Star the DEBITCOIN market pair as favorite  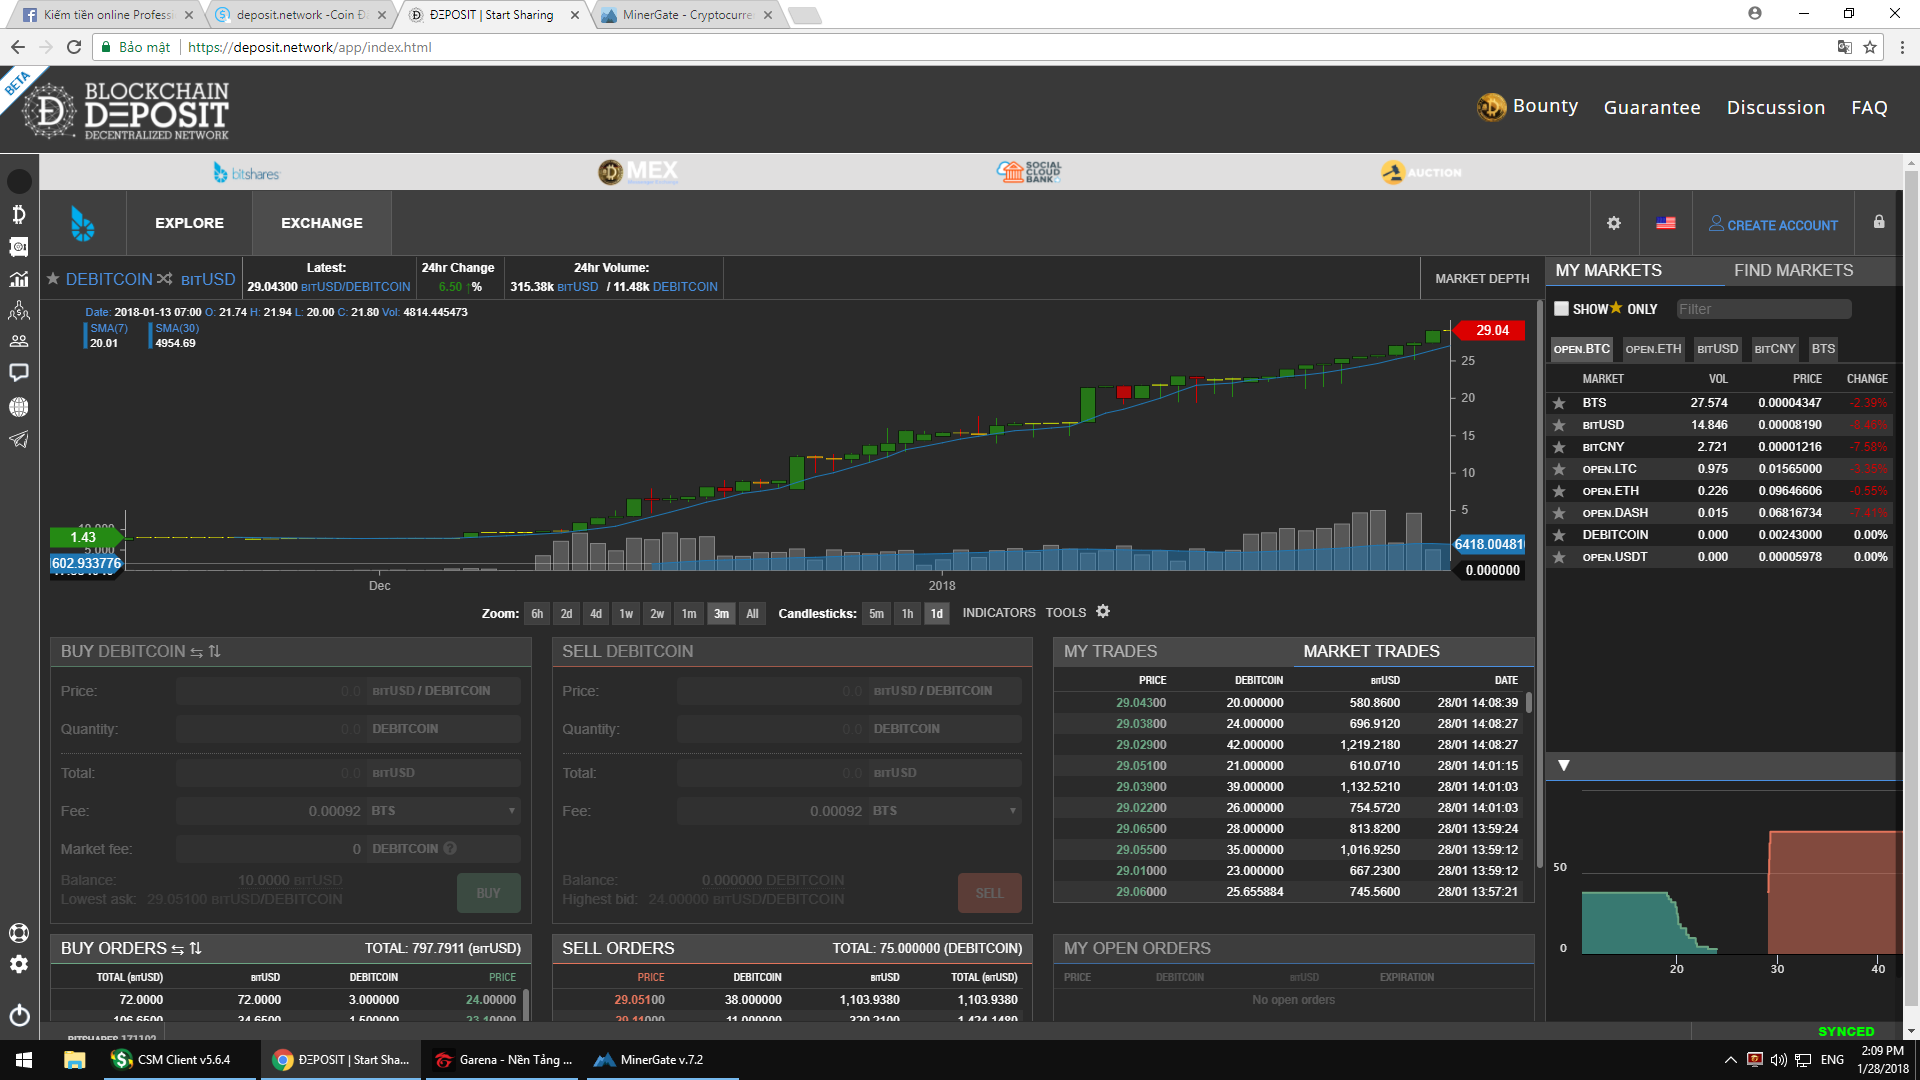pos(53,279)
